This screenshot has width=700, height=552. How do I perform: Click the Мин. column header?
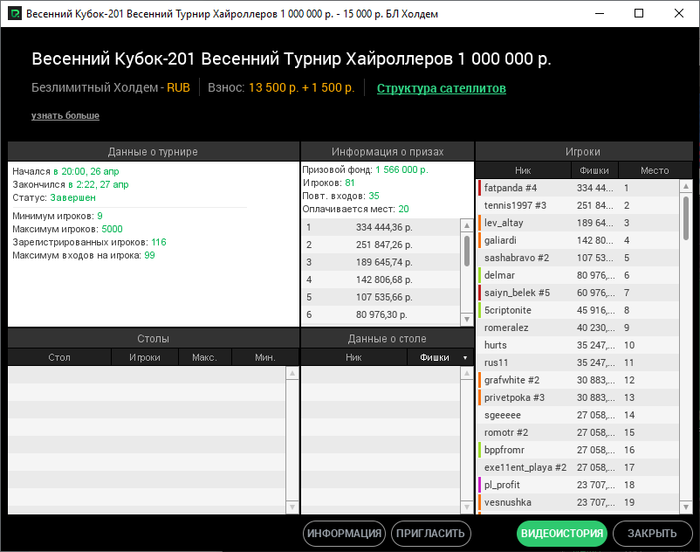tap(265, 357)
